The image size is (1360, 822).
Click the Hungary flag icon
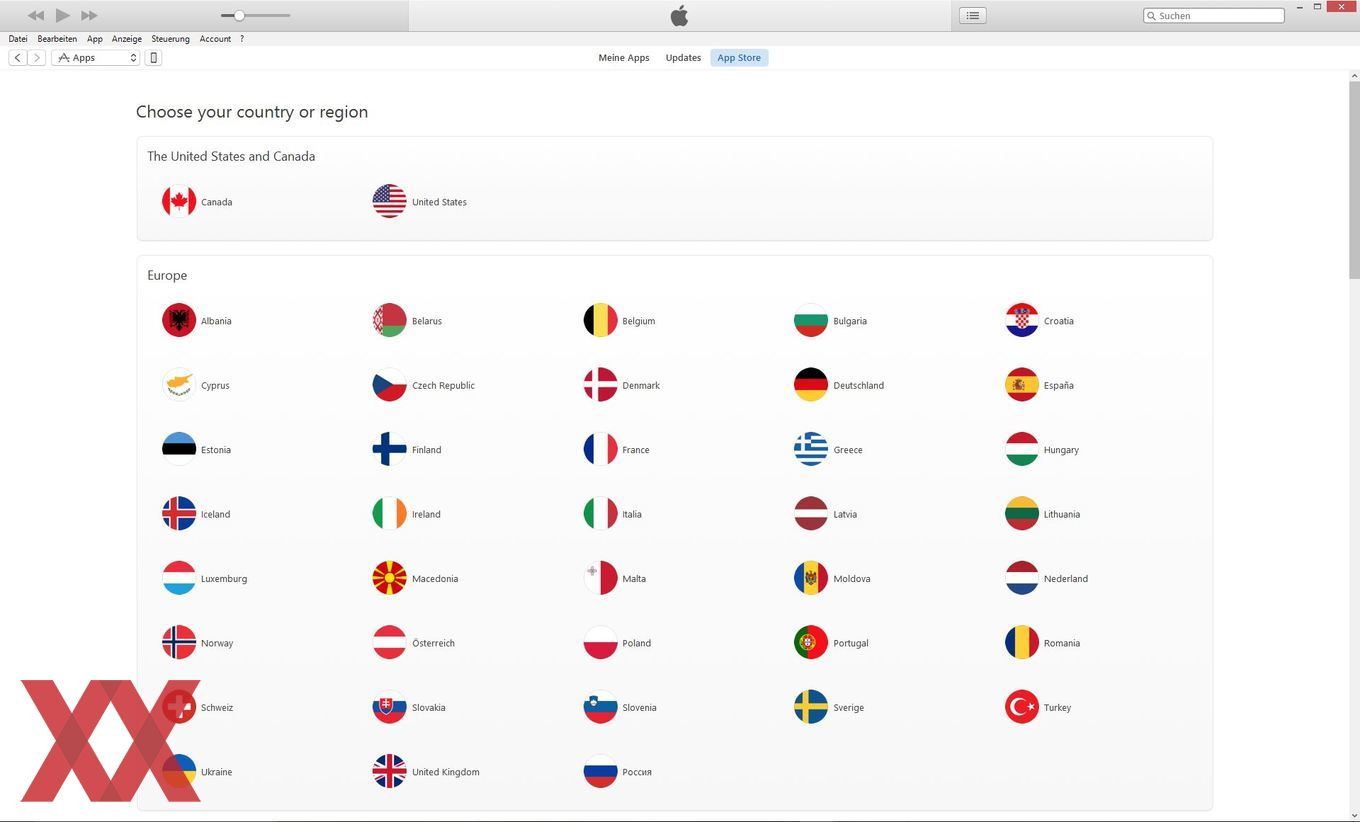coord(1022,449)
